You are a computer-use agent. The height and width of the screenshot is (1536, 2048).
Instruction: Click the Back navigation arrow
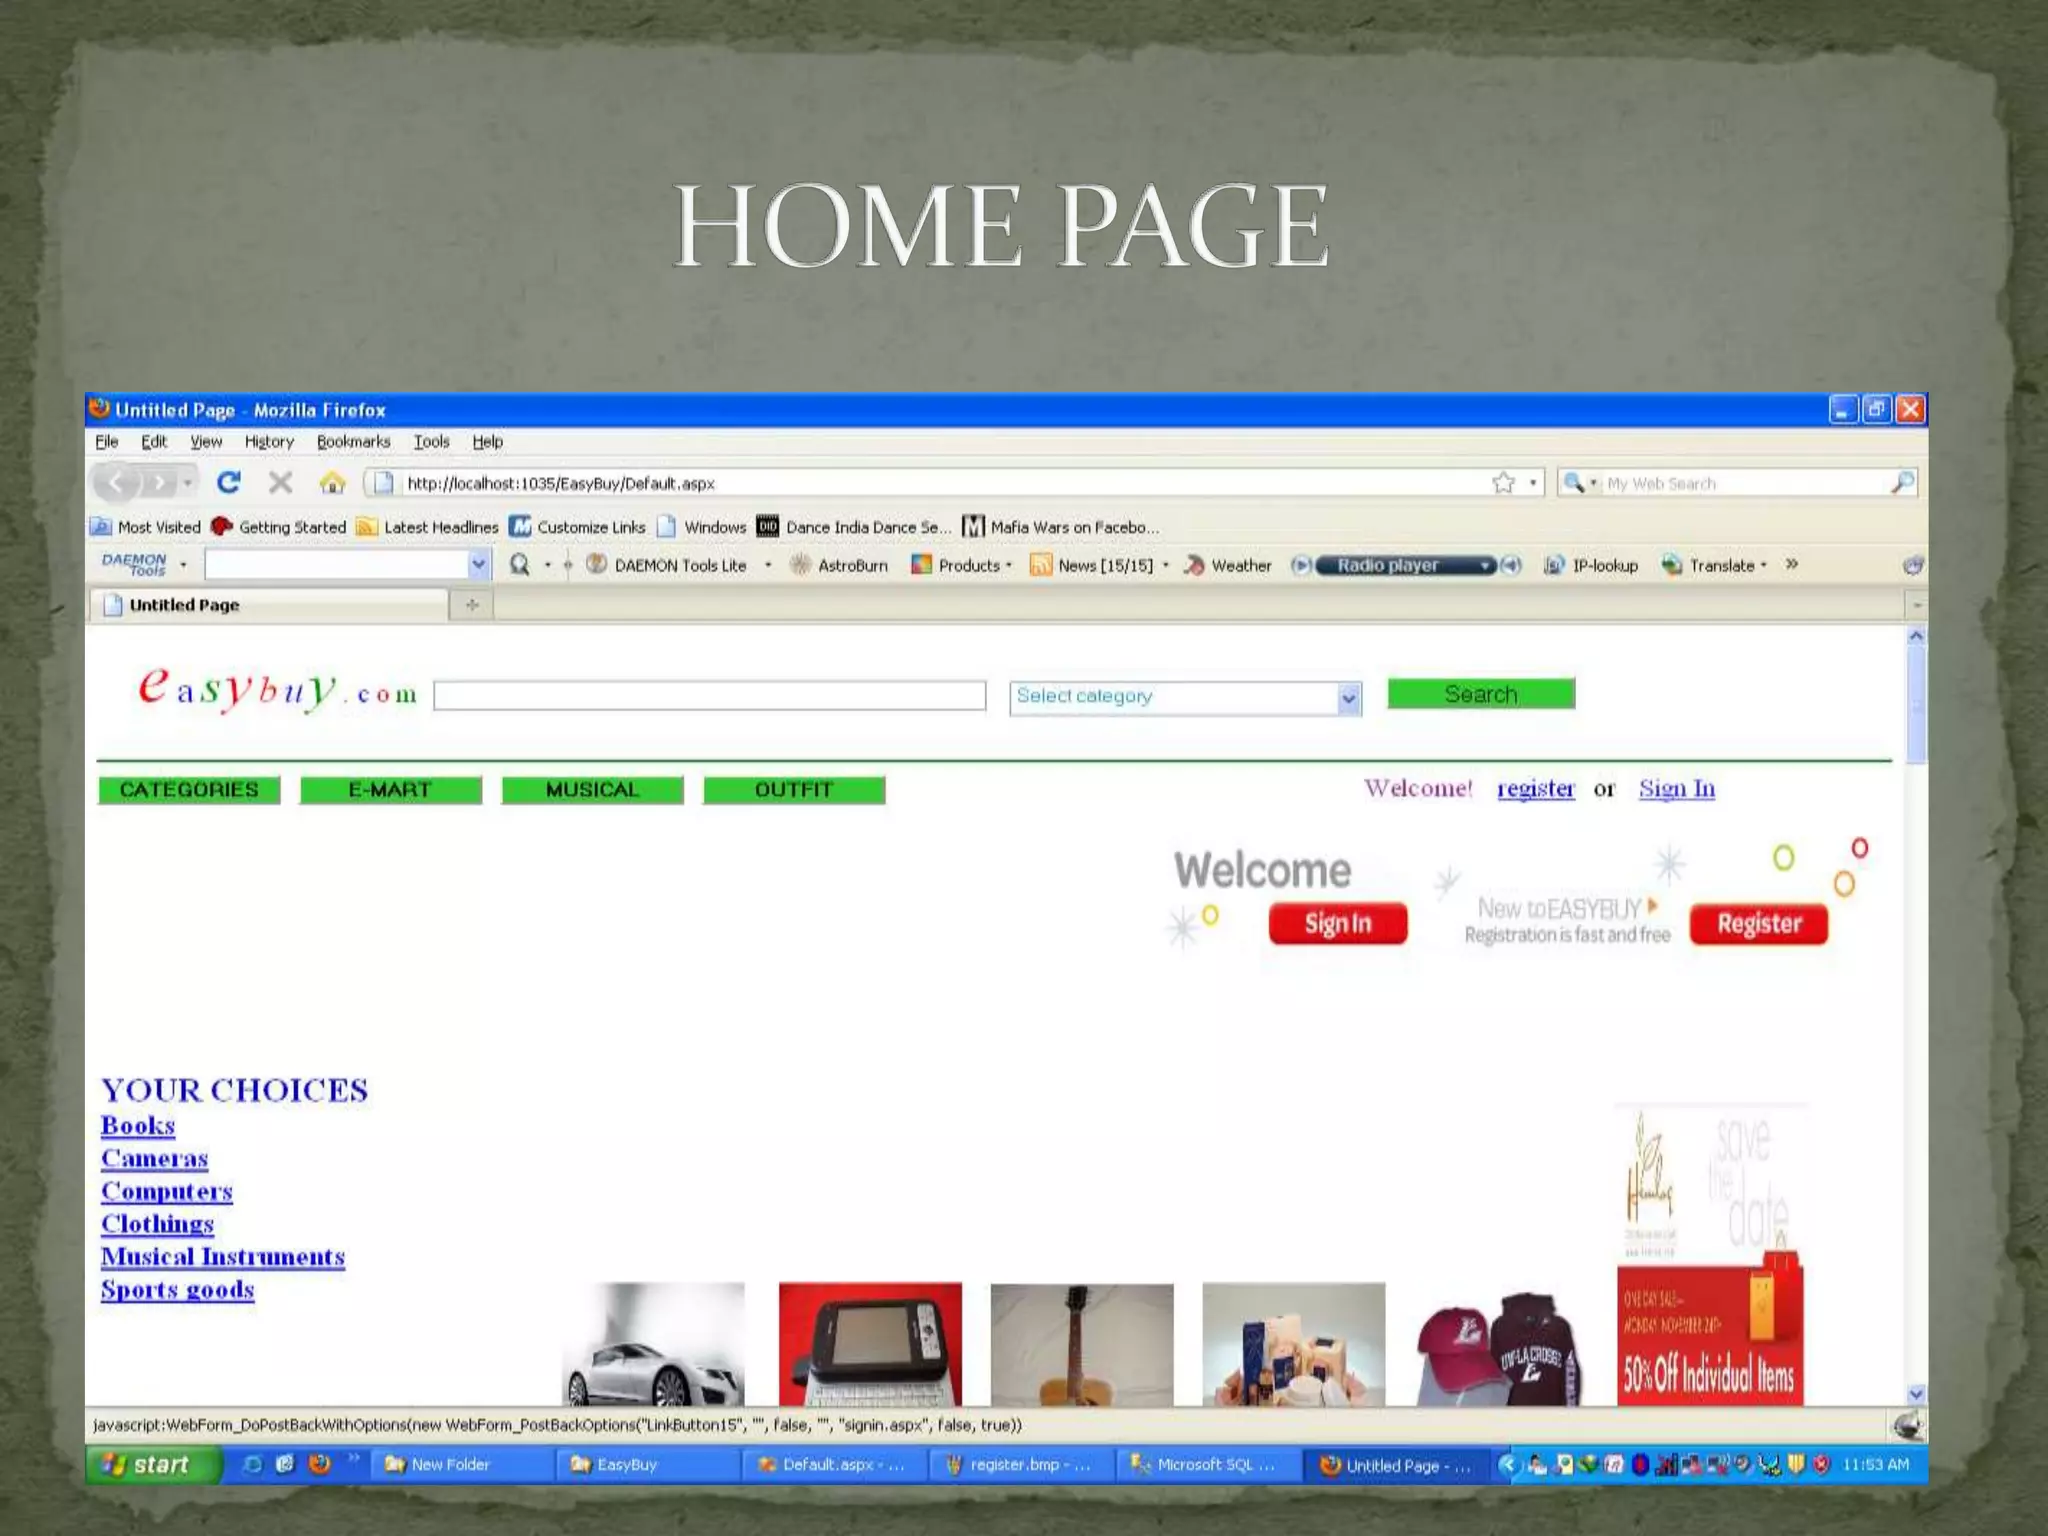[x=117, y=483]
